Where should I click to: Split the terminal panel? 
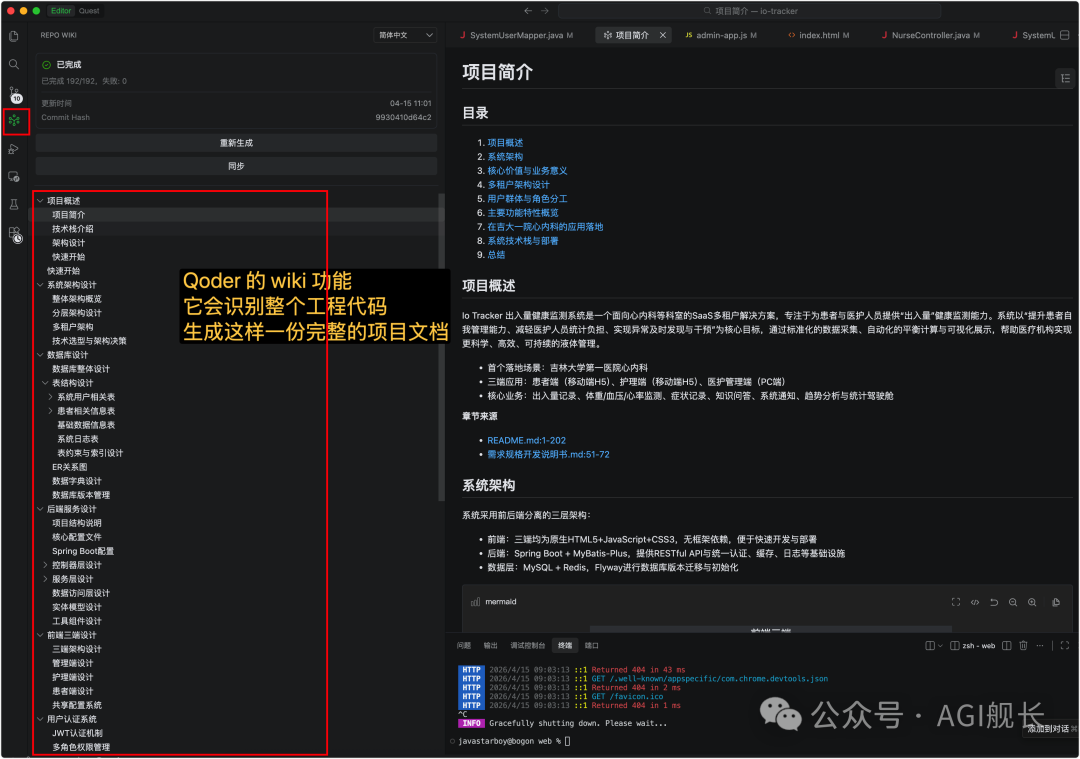tap(1007, 645)
